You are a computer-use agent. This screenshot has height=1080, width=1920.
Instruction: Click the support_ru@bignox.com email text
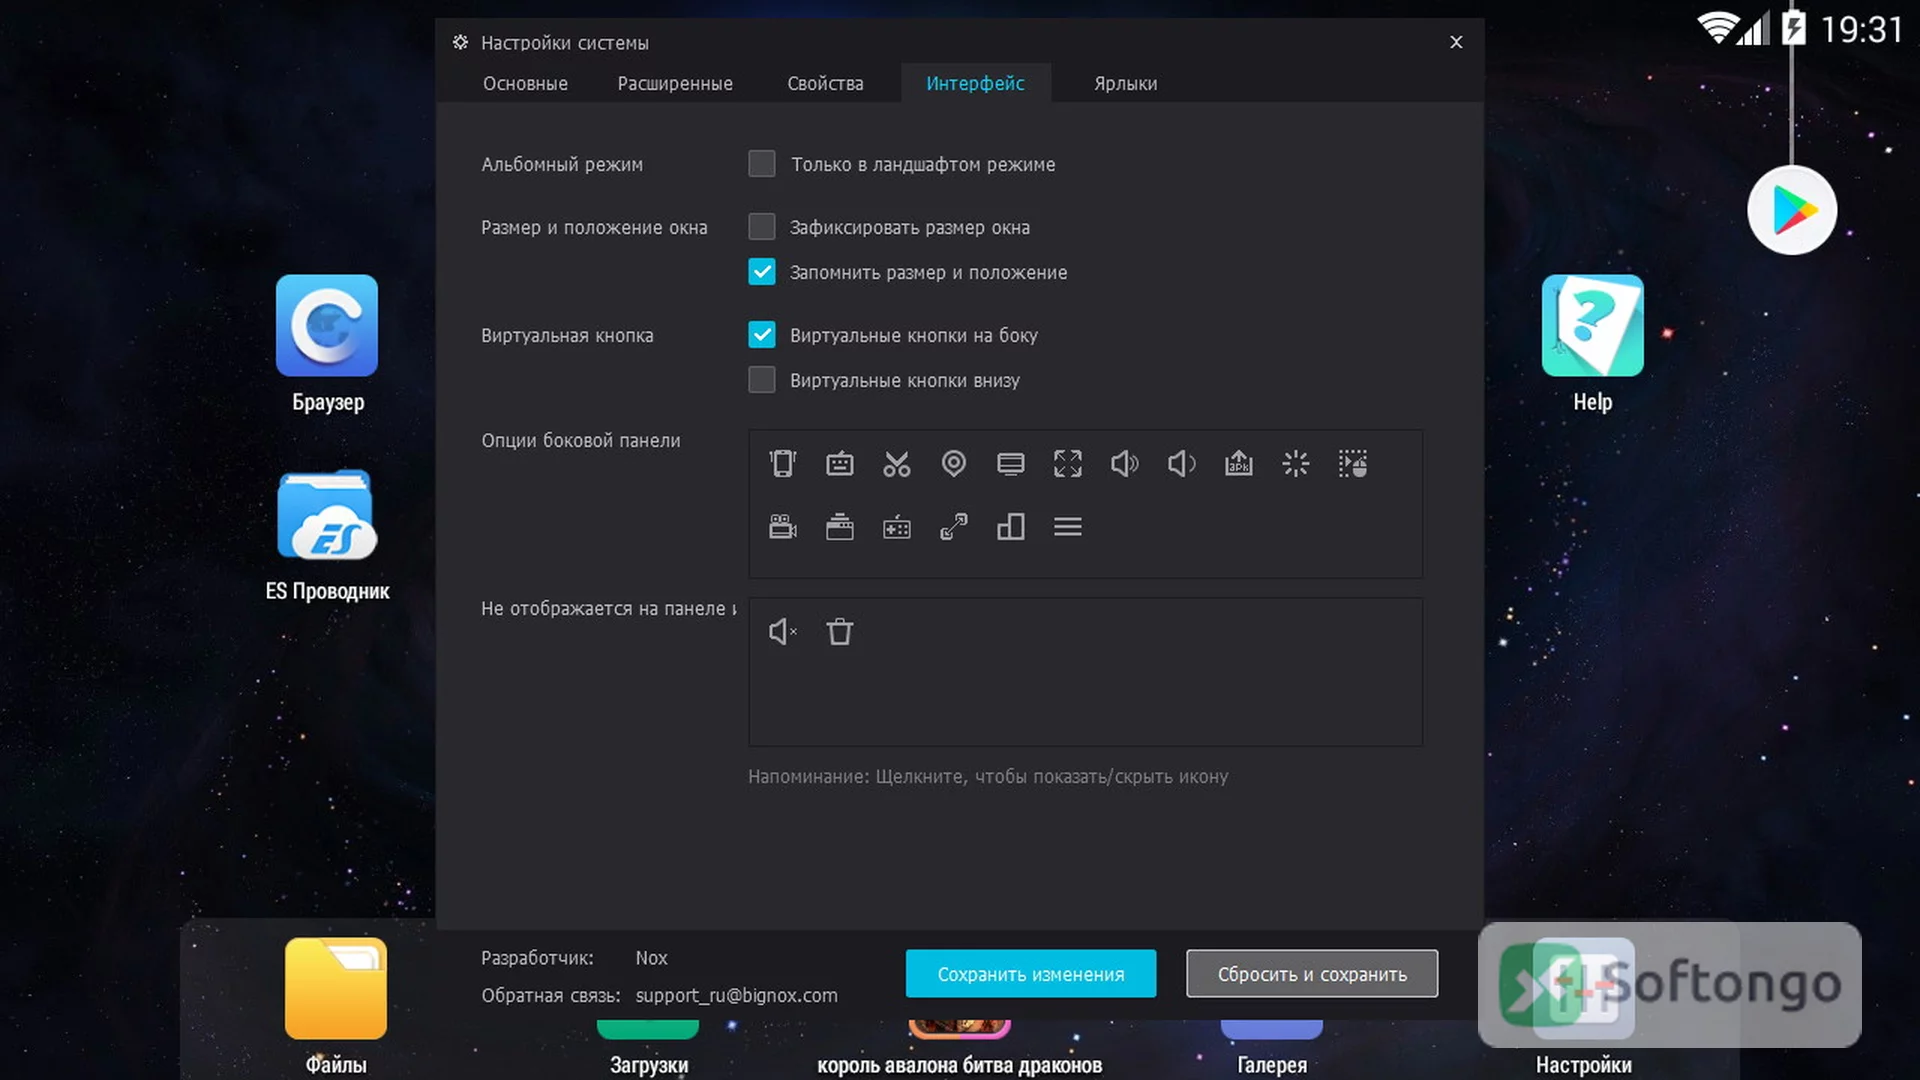pos(736,996)
